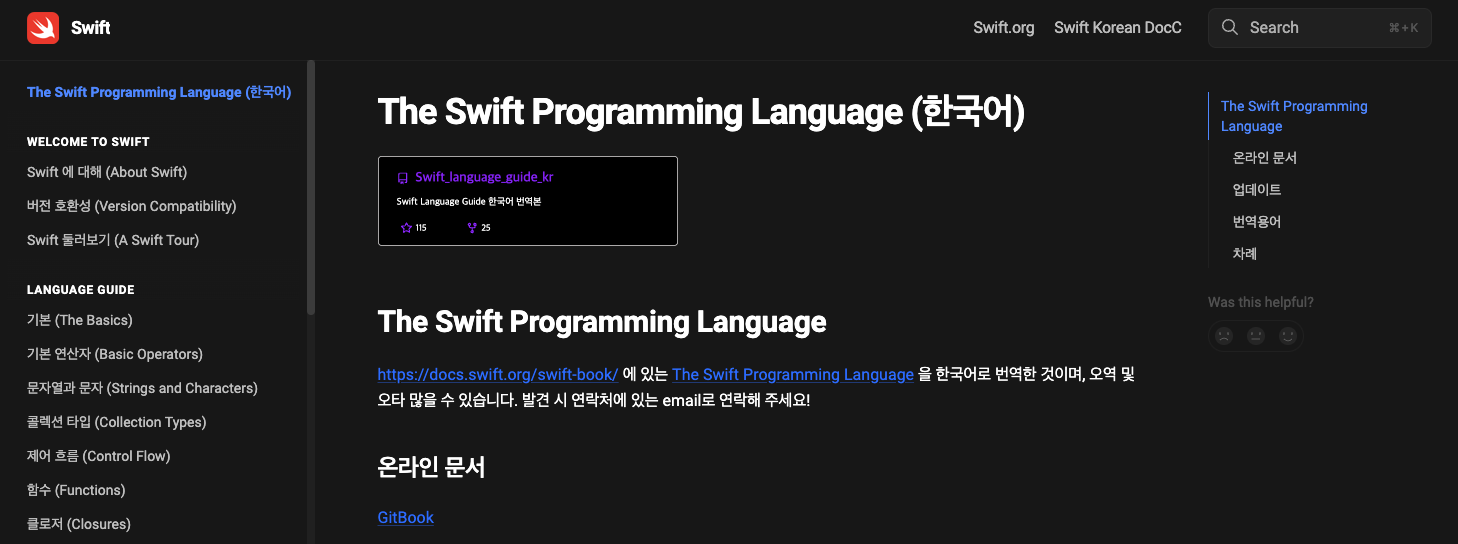Open 문자열과 문자 (Strings and Characters)
The height and width of the screenshot is (544, 1458).
point(142,388)
